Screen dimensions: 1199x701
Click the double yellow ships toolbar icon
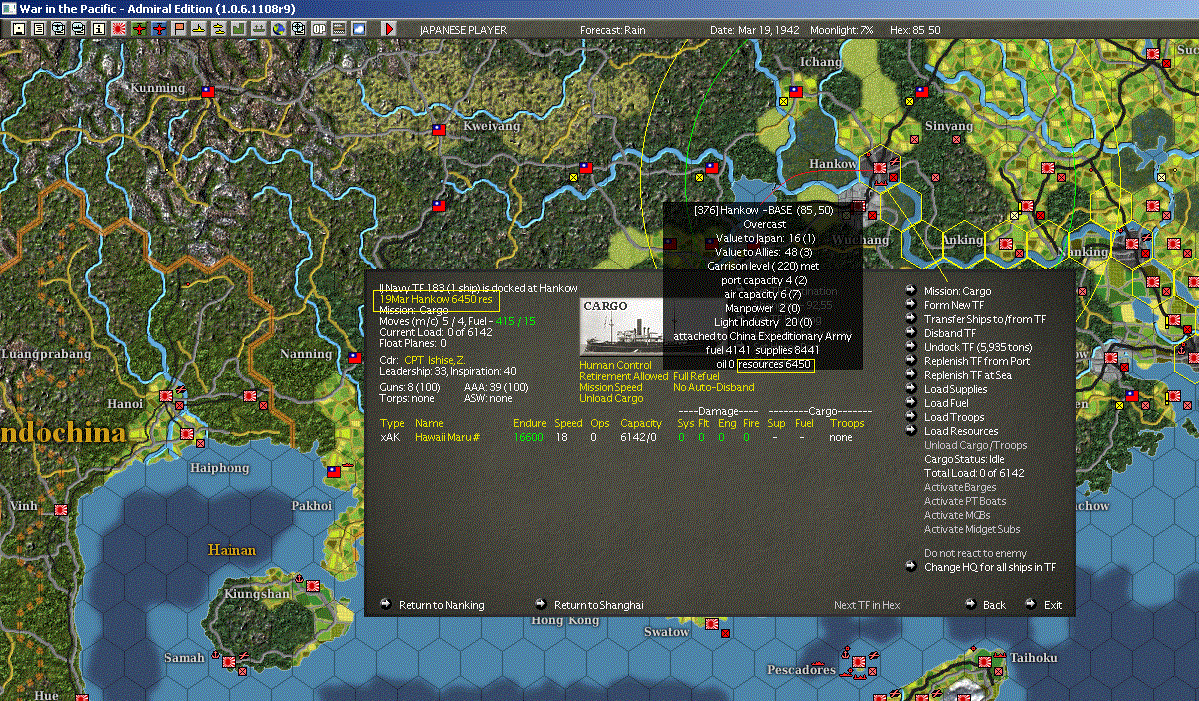tap(218, 29)
